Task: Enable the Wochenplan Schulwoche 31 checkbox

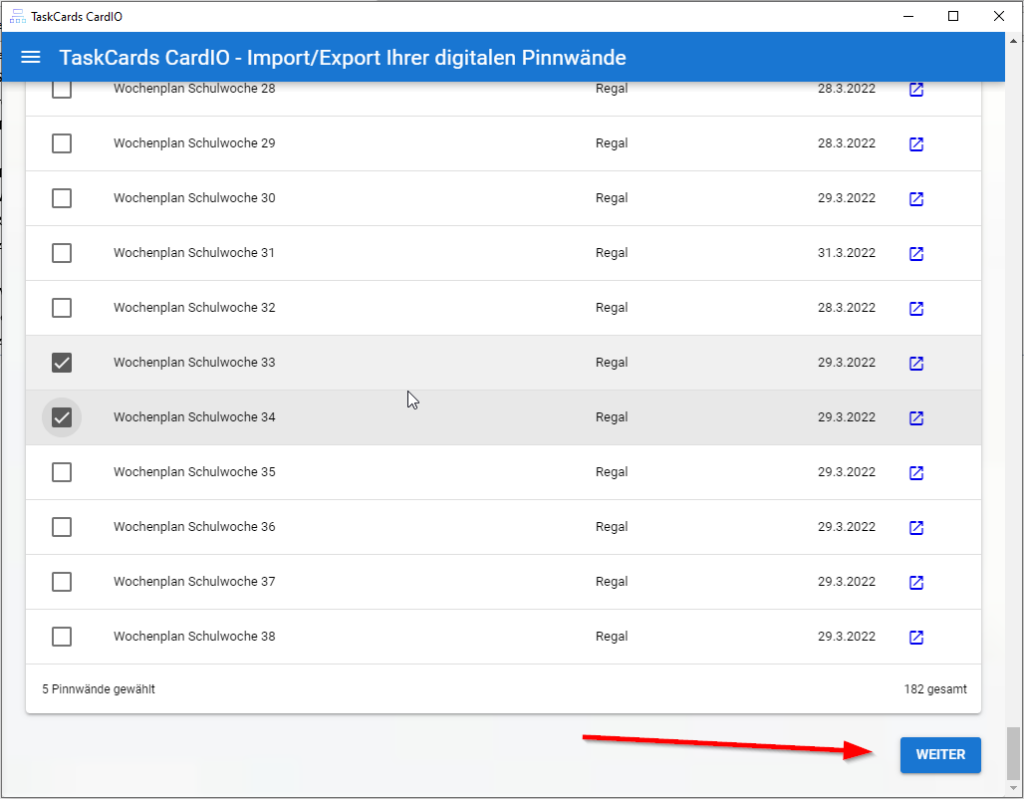Action: pyautogui.click(x=61, y=253)
